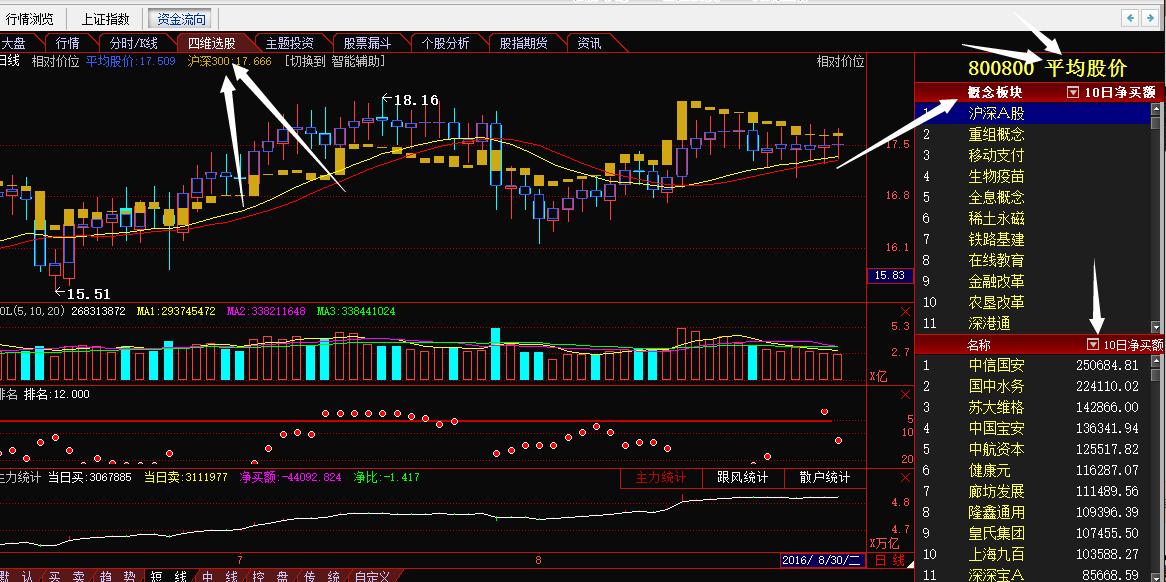1166x582 pixels.
Task: Open dropdown beside concept sector 10日净买额
Action: [x=1073, y=92]
